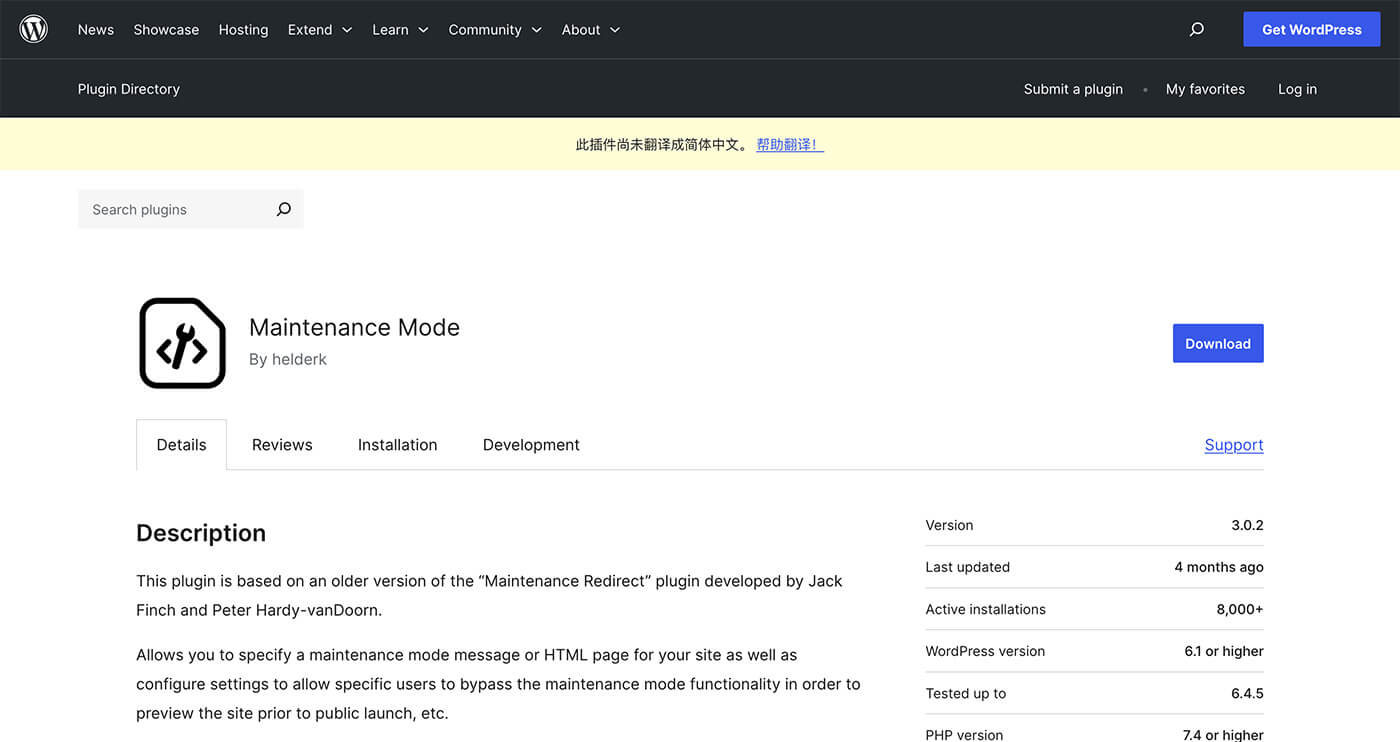
Task: Click the '4 months ago' value
Action: click(1219, 567)
